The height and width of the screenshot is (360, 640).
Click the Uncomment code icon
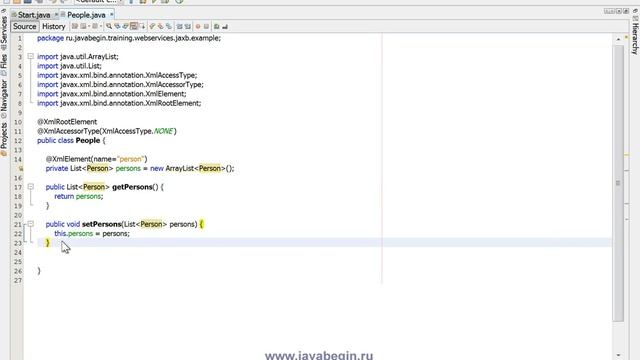point(225,26)
